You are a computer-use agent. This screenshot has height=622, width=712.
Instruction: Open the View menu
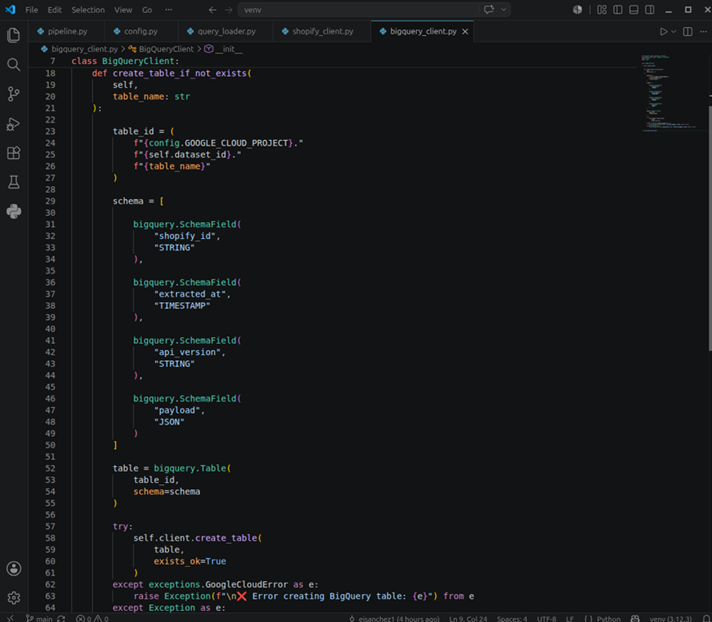tap(123, 10)
